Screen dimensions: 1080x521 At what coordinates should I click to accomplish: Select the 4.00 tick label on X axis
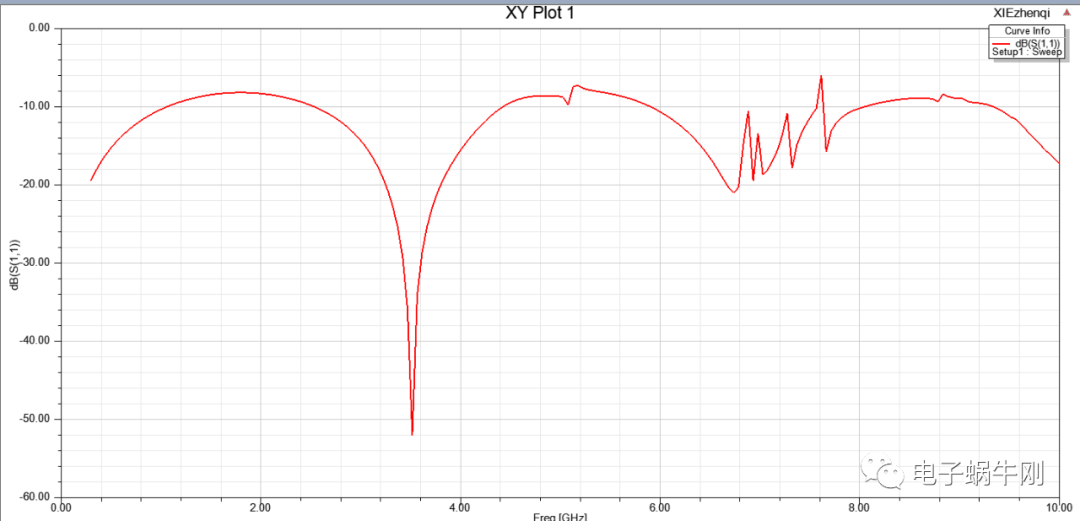(460, 507)
